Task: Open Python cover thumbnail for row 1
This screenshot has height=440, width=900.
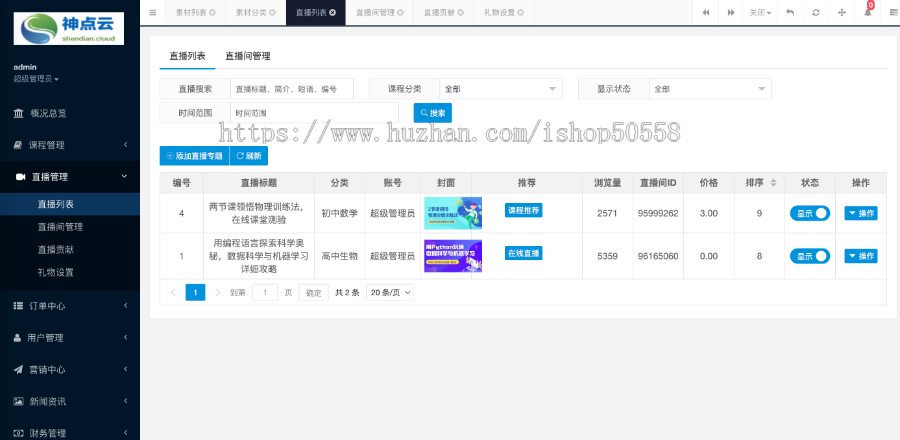Action: pyautogui.click(x=453, y=256)
